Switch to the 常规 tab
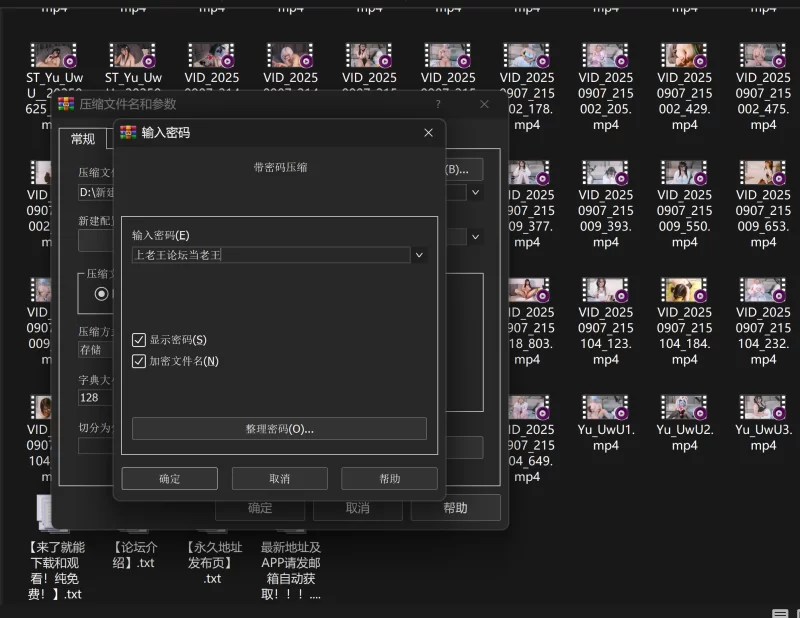 83,139
